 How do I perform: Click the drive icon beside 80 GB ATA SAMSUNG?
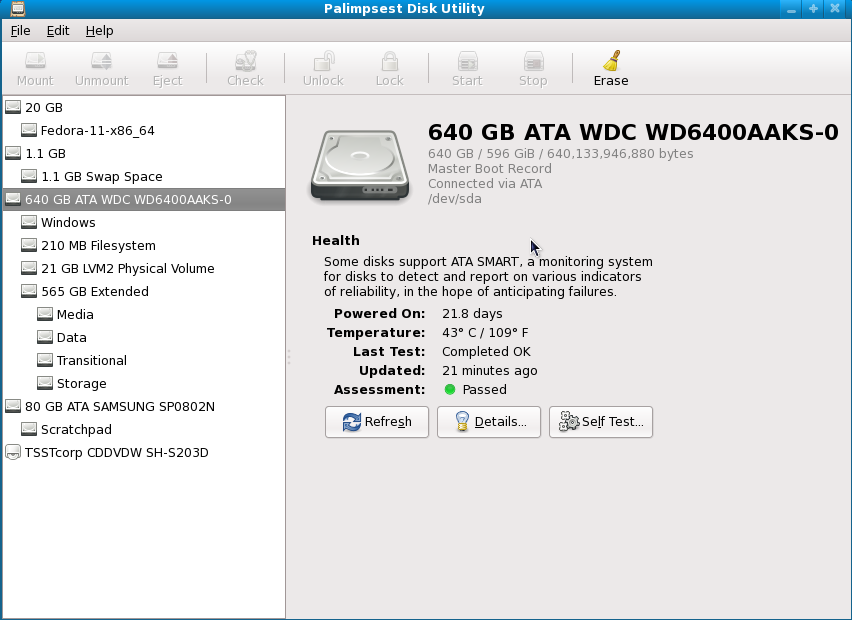(13, 406)
